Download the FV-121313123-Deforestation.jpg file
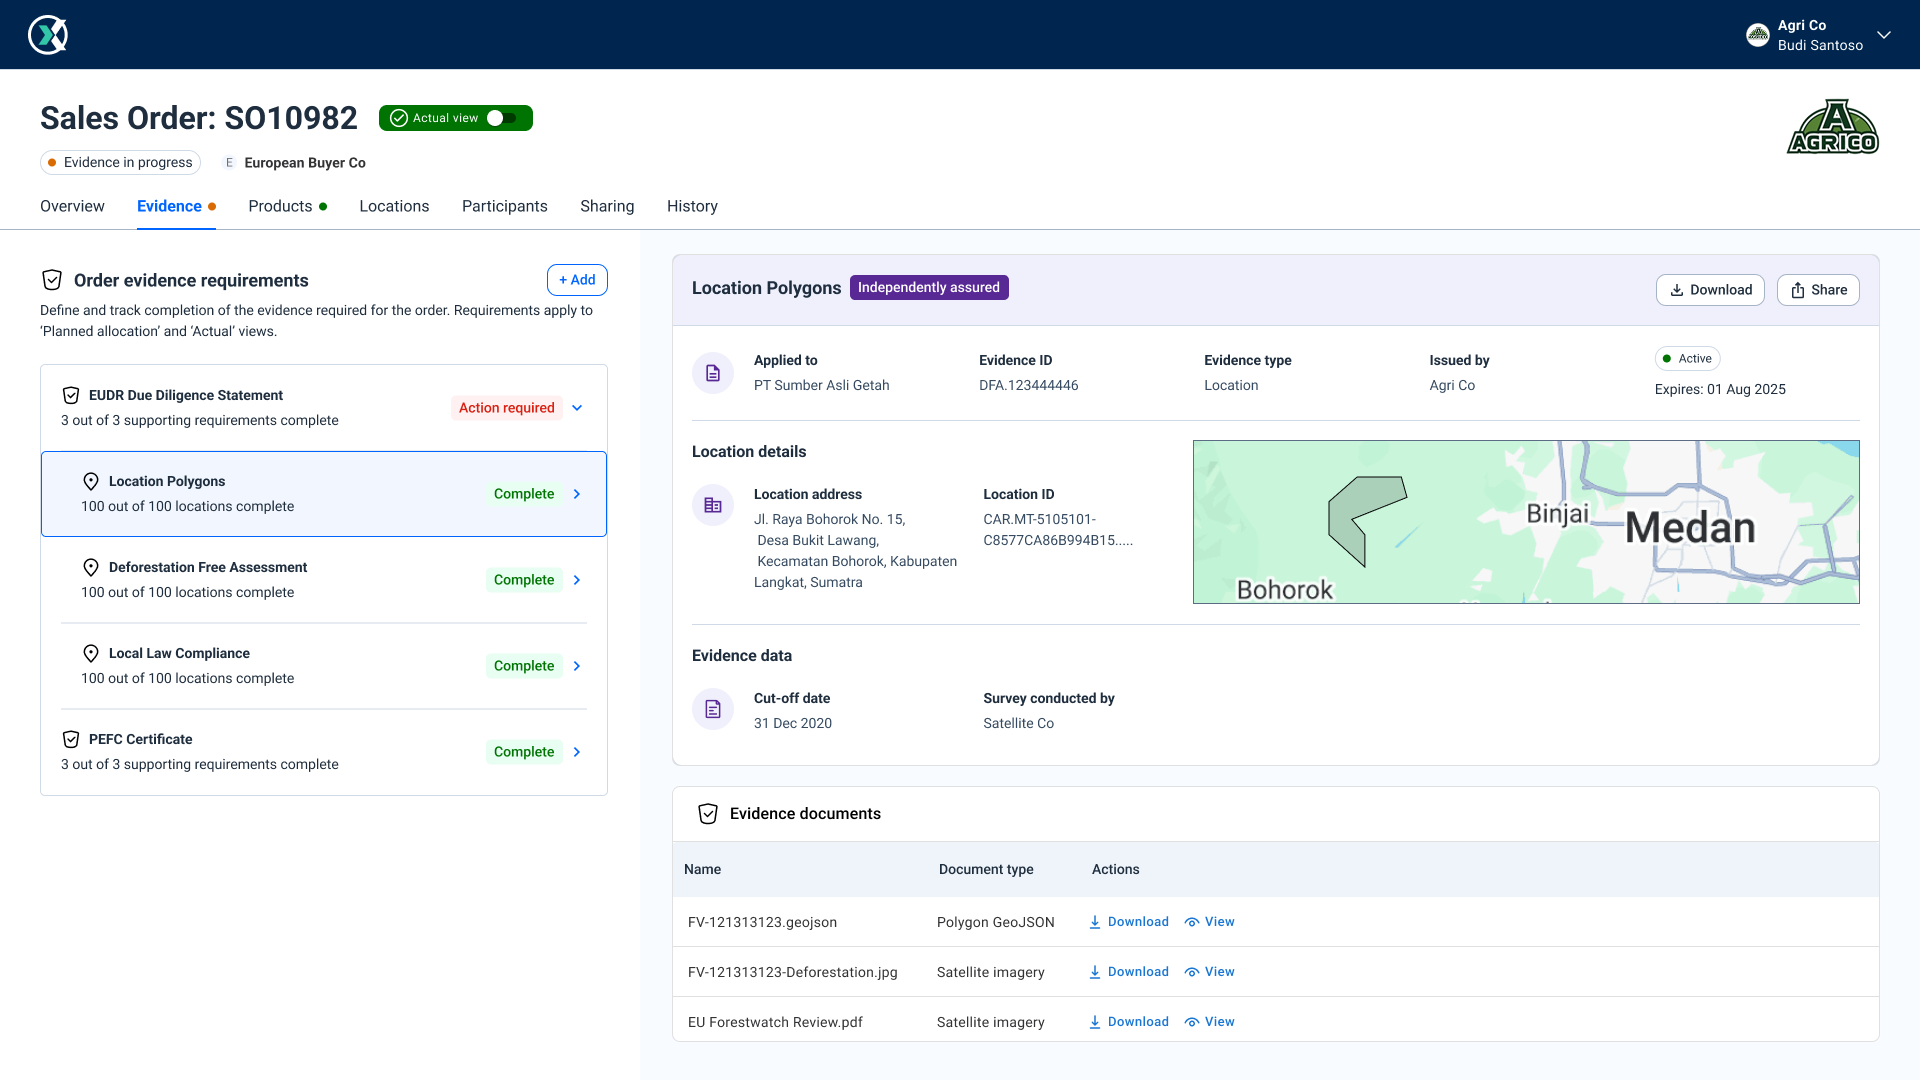 pos(1128,972)
